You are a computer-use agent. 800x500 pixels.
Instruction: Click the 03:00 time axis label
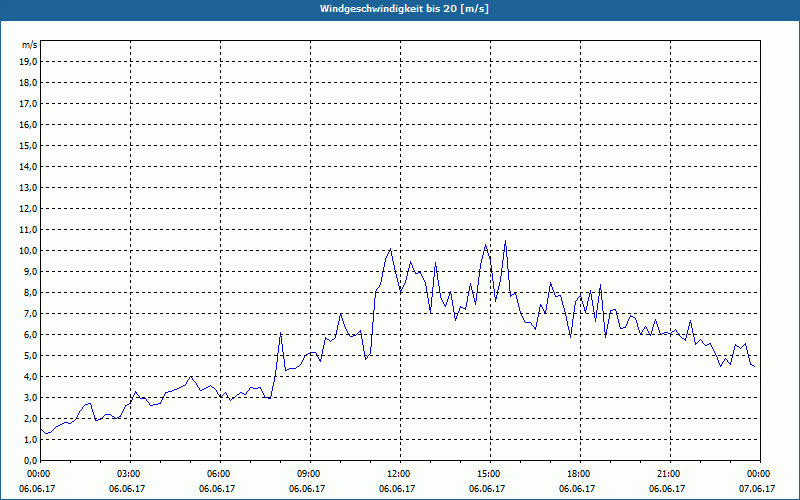click(131, 474)
